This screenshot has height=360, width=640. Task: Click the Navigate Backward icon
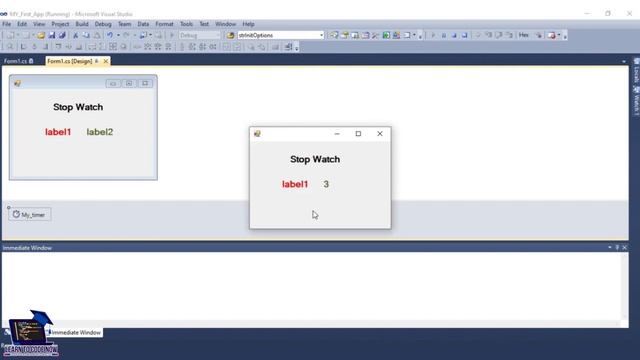(143, 36)
